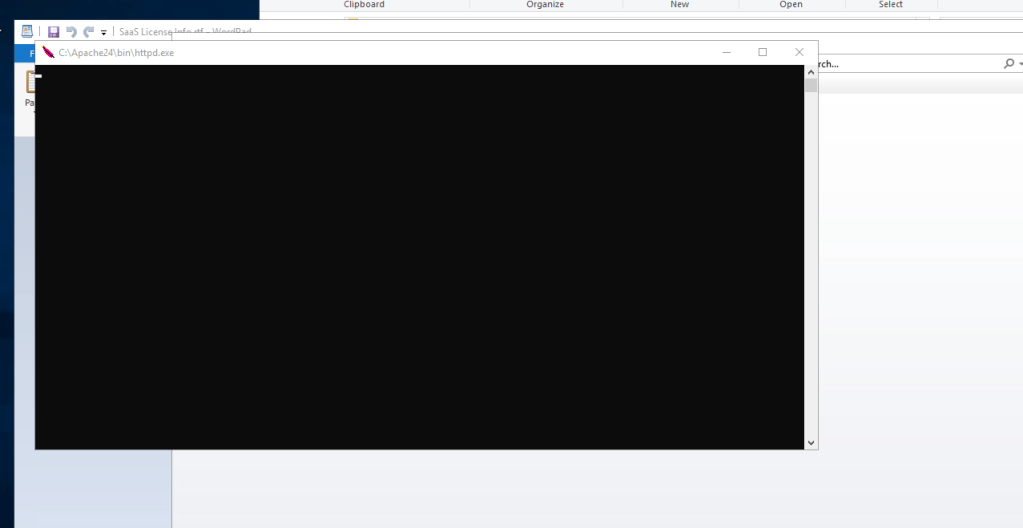Click the Apache feather icon in console title bar

point(47,52)
